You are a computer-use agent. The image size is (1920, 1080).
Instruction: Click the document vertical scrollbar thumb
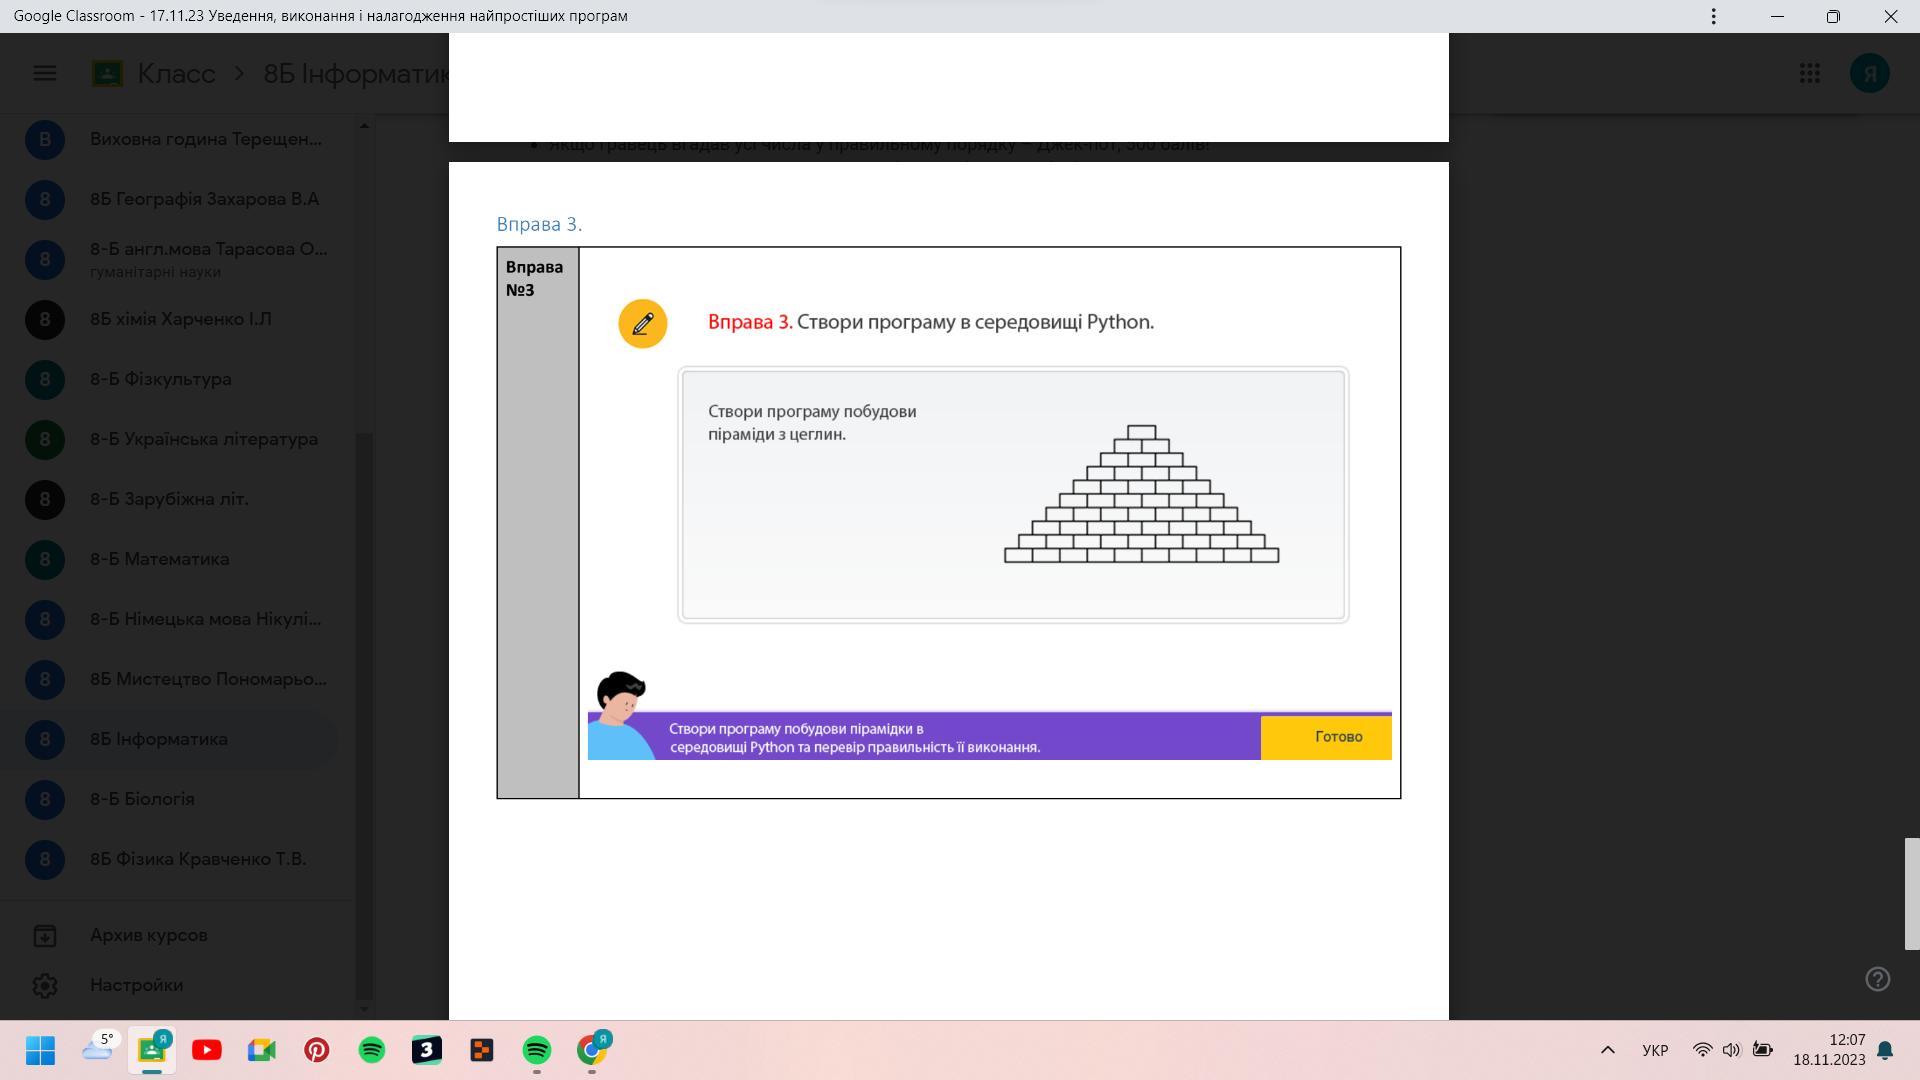[1911, 893]
